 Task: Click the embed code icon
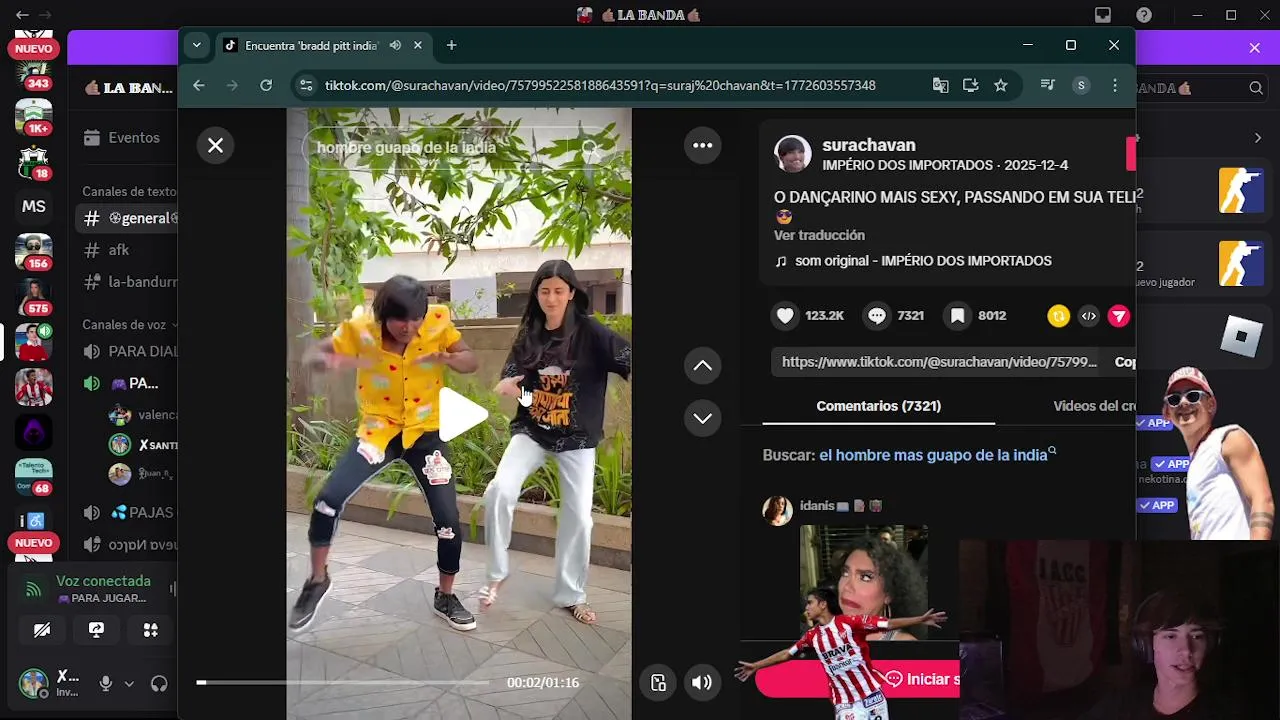click(x=1089, y=316)
